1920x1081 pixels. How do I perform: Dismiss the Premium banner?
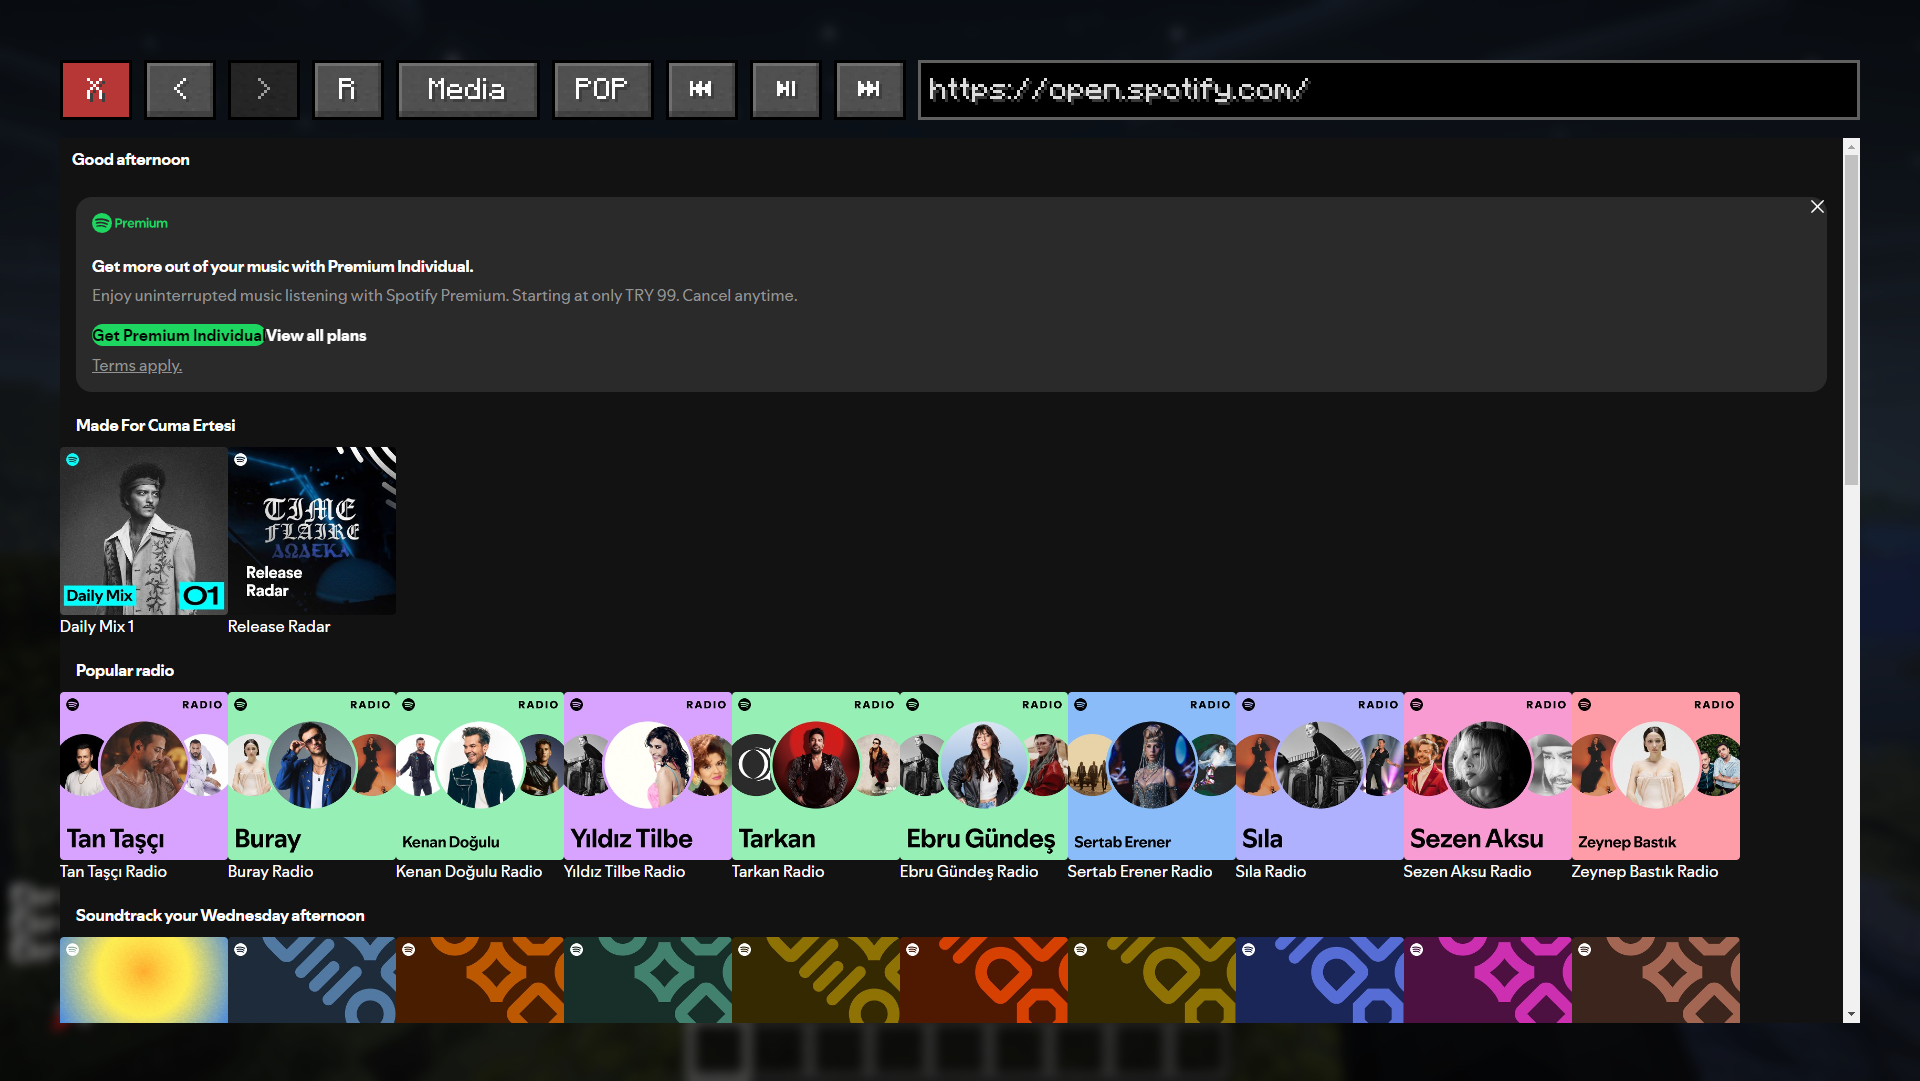coord(1817,207)
